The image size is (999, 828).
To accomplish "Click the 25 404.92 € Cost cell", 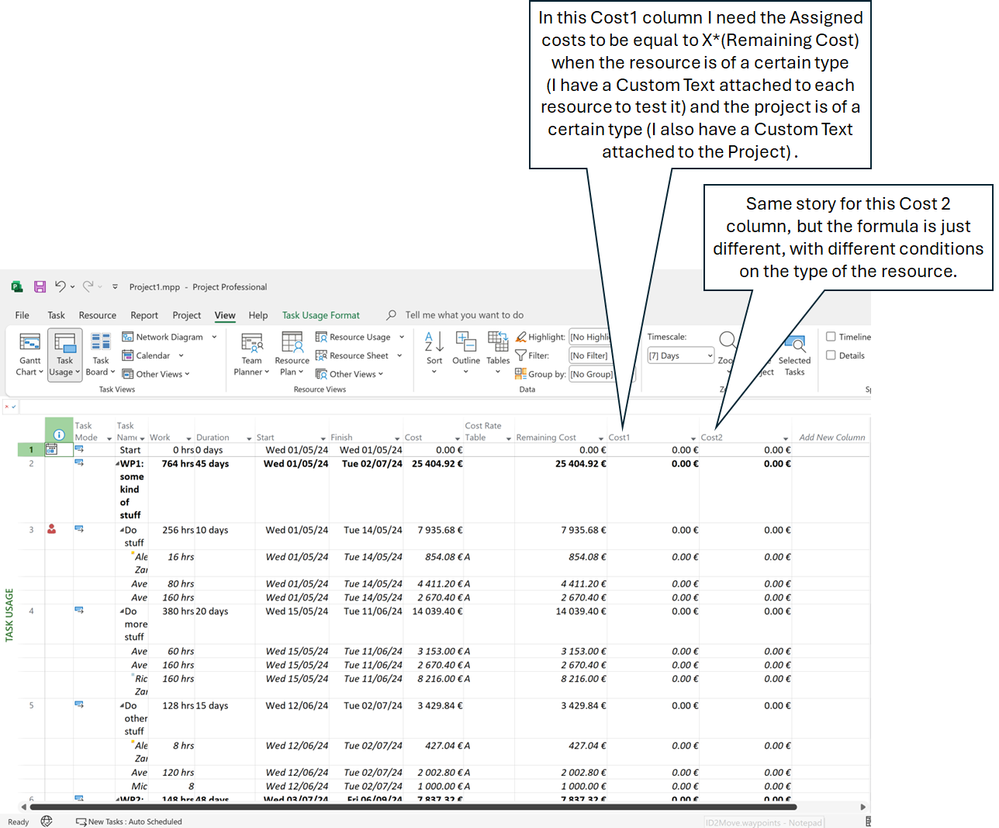I will click(433, 464).
